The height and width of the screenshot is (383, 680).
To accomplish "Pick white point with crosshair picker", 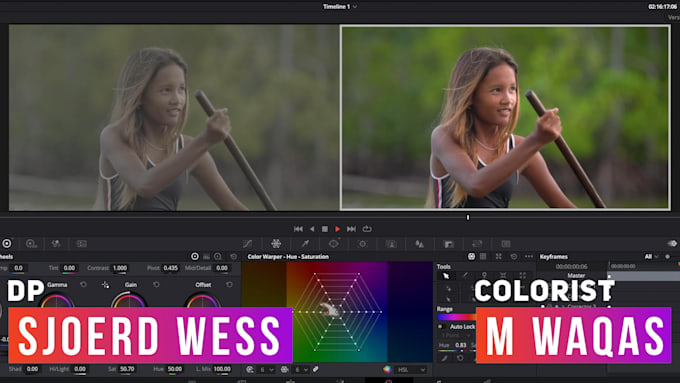I will [x=105, y=285].
